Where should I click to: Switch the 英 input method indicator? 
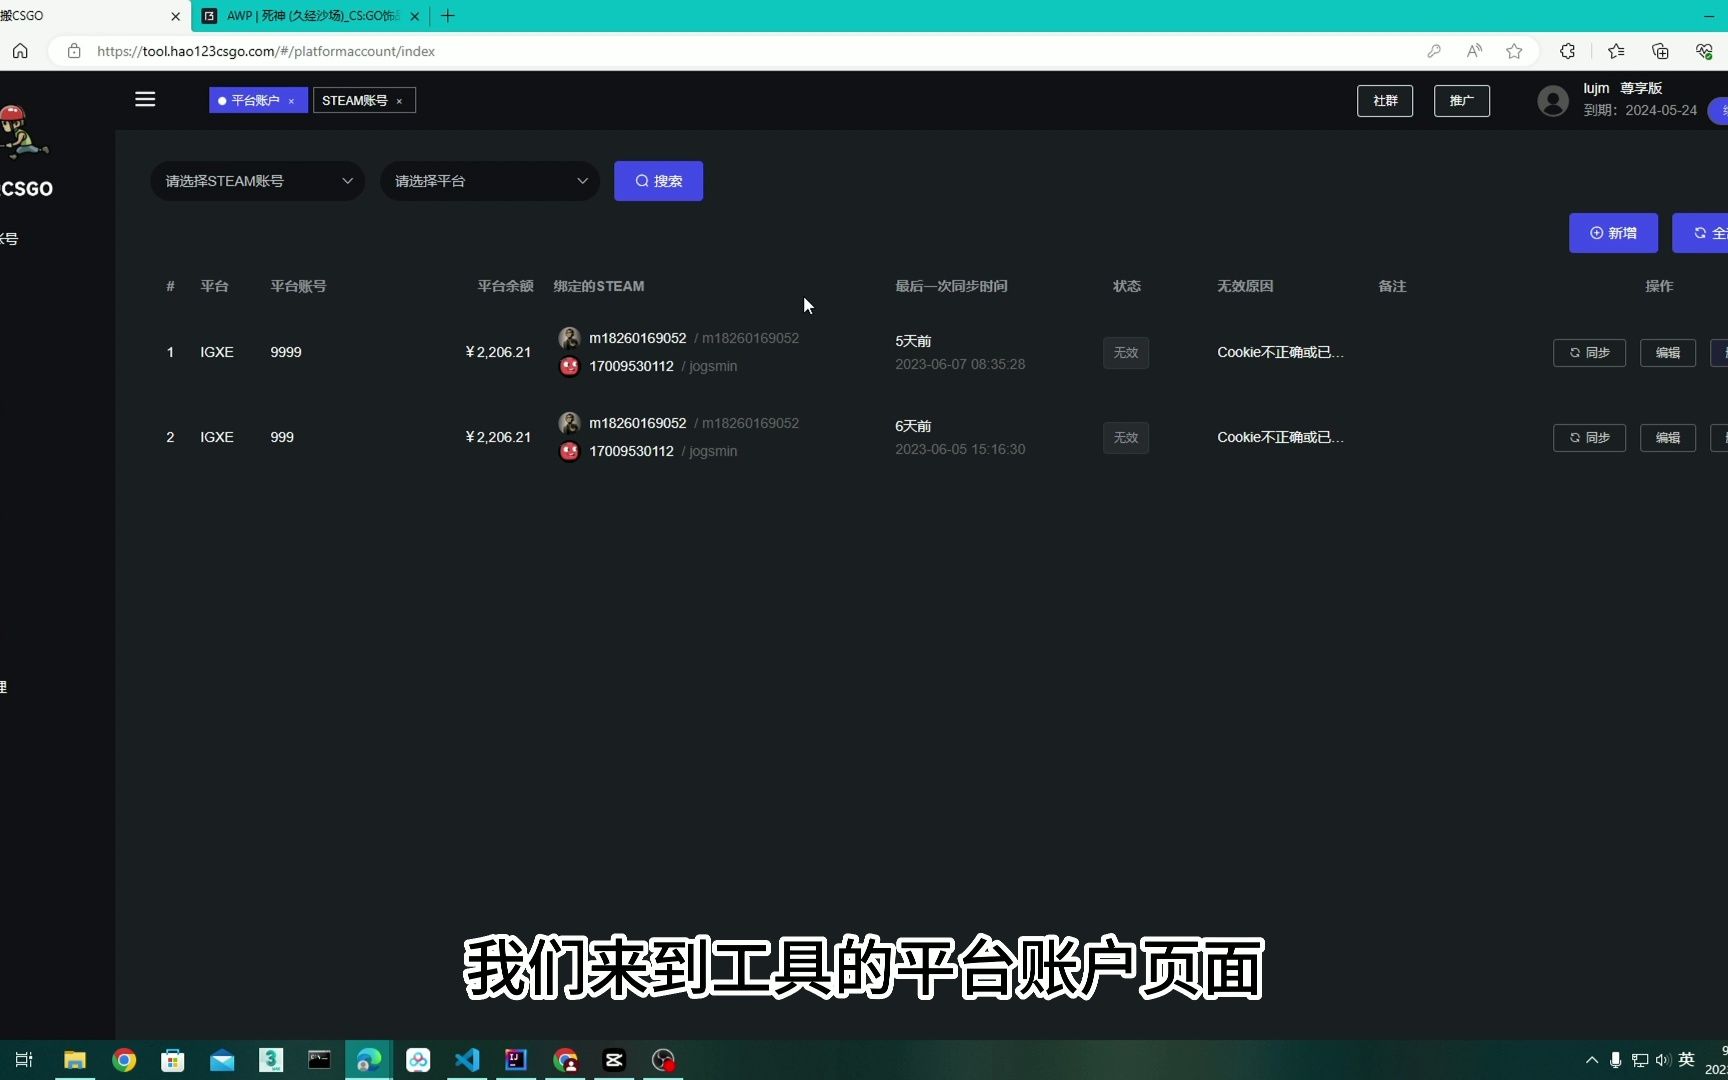pos(1687,1060)
